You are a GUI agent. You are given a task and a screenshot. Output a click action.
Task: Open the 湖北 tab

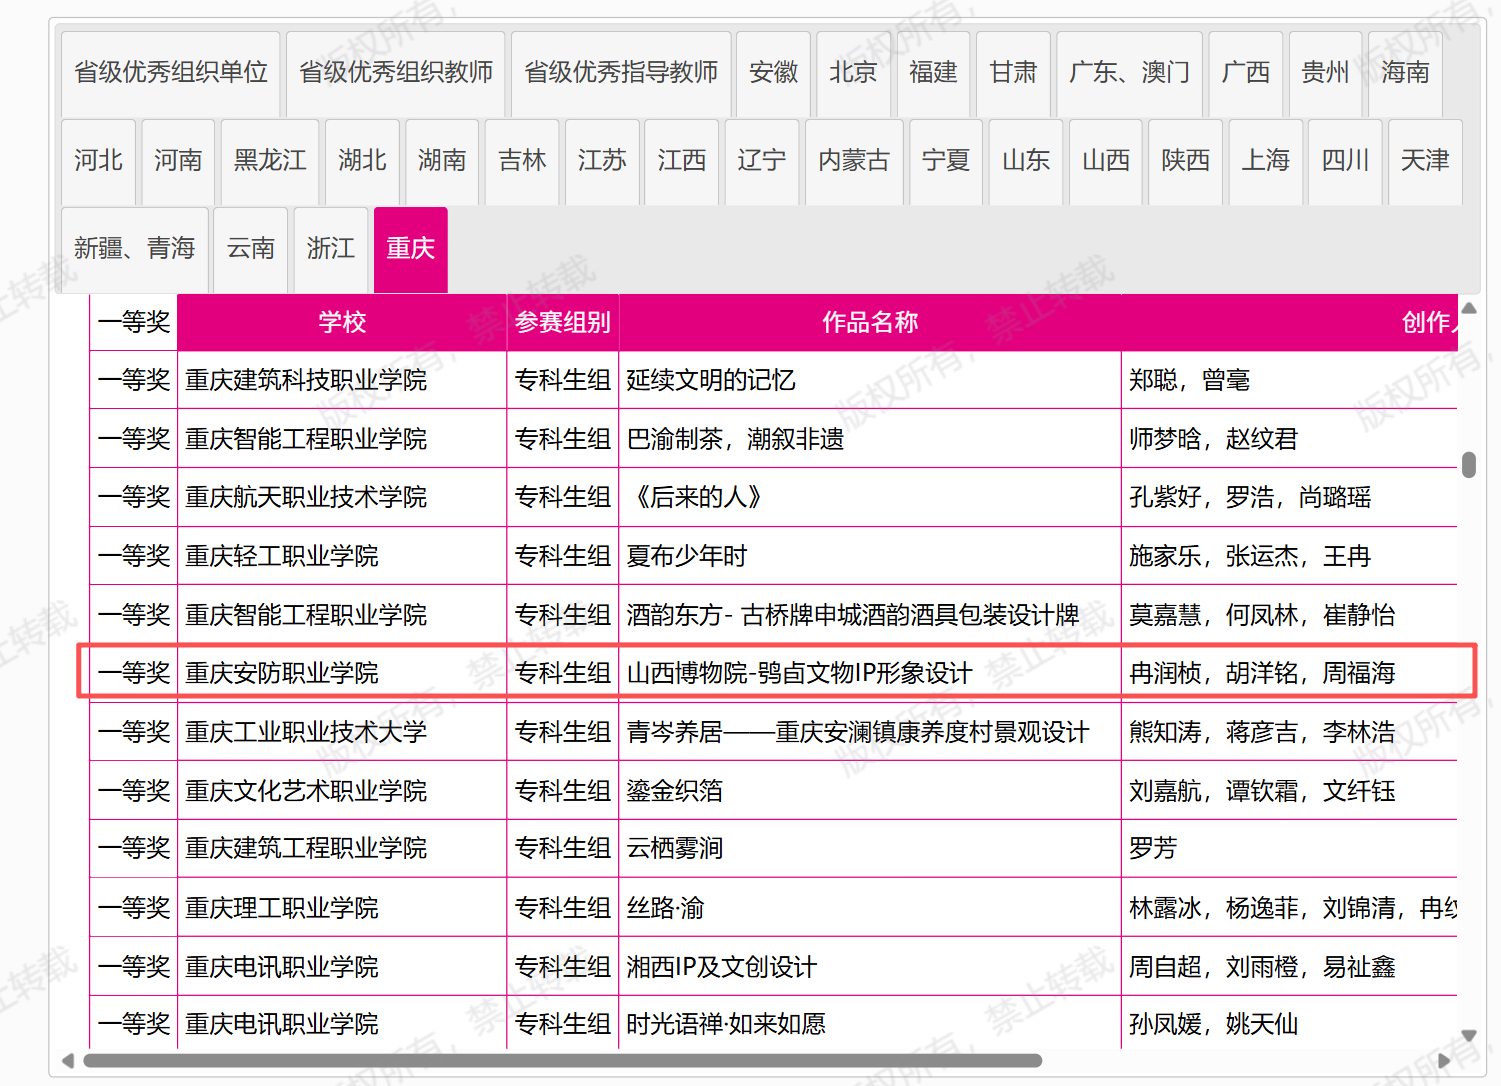pos(362,161)
